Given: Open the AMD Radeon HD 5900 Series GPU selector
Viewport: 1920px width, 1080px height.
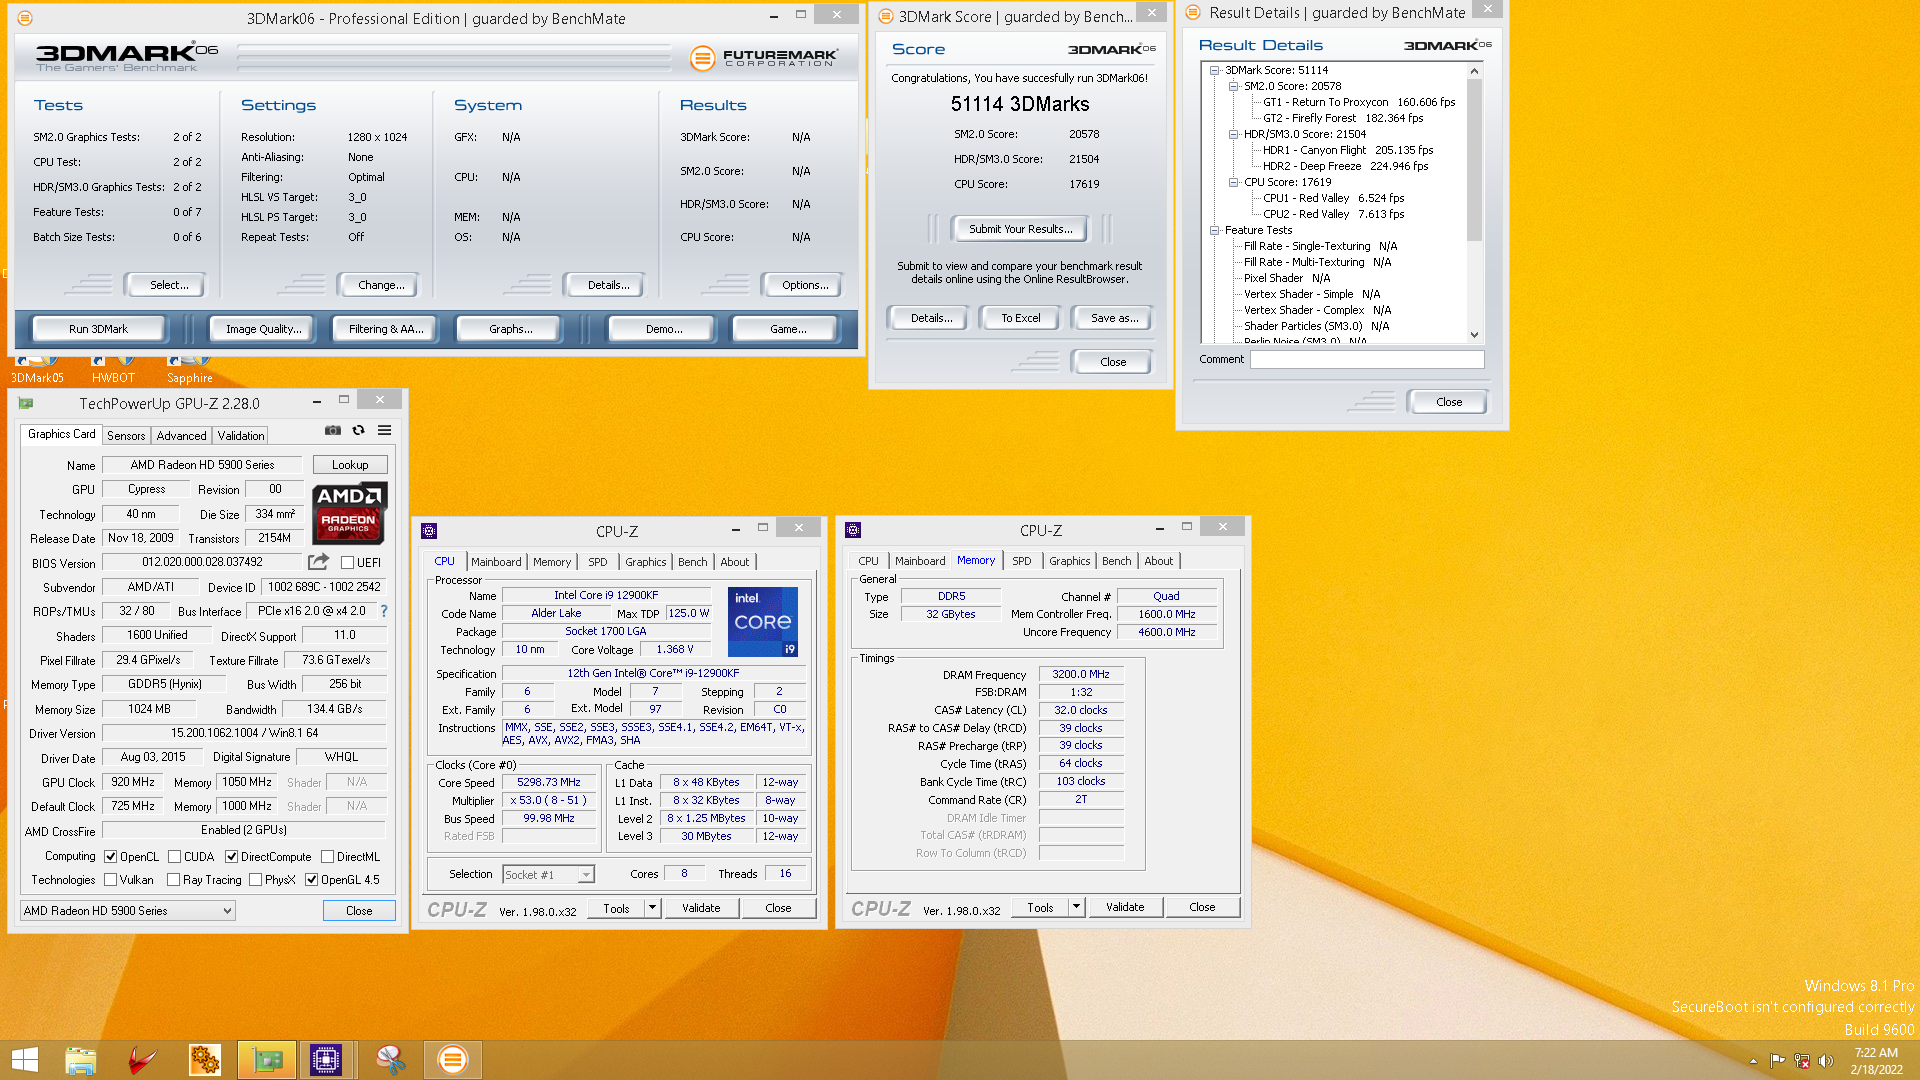Looking at the screenshot, I should point(127,911).
